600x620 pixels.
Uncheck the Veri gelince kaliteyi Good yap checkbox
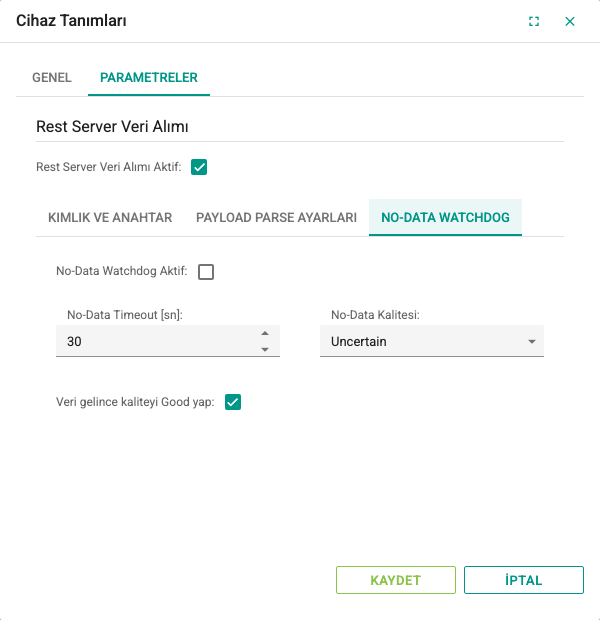pos(233,402)
